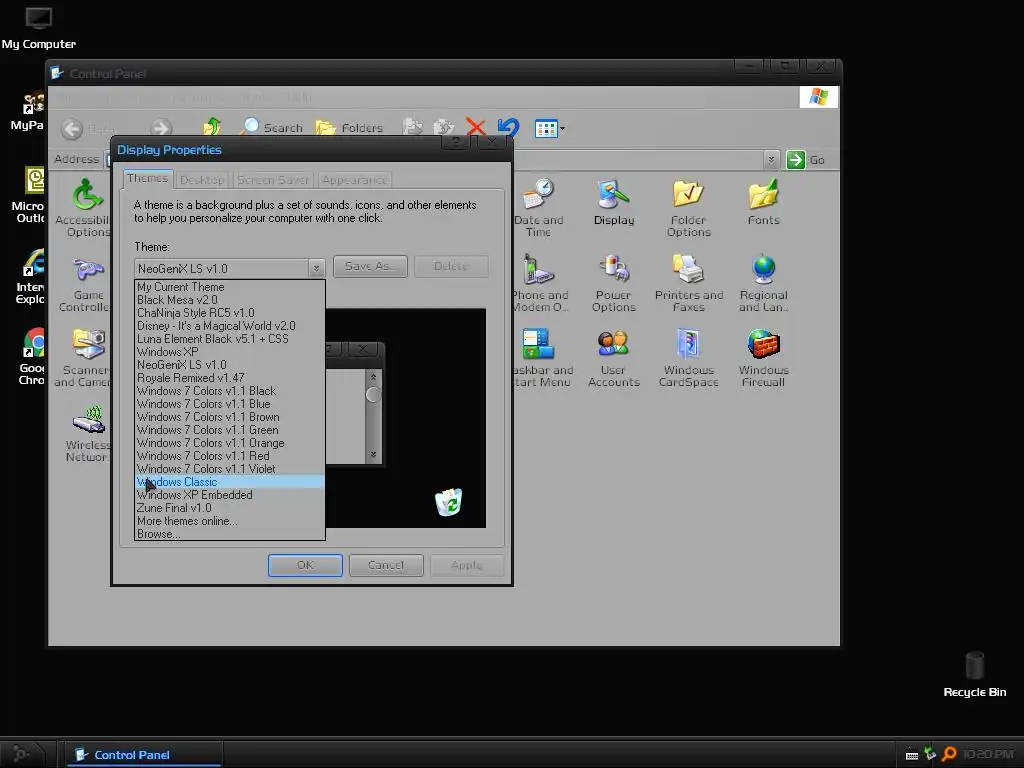Open My Computer desktop icon

(x=39, y=27)
